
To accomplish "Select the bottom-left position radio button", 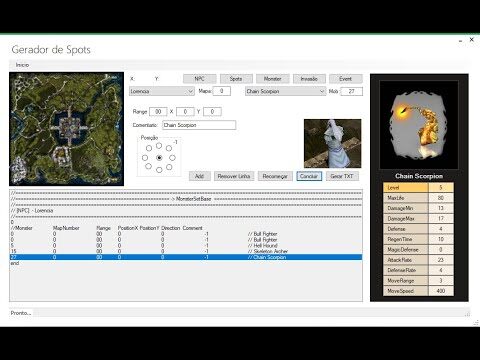I will [x=148, y=166].
